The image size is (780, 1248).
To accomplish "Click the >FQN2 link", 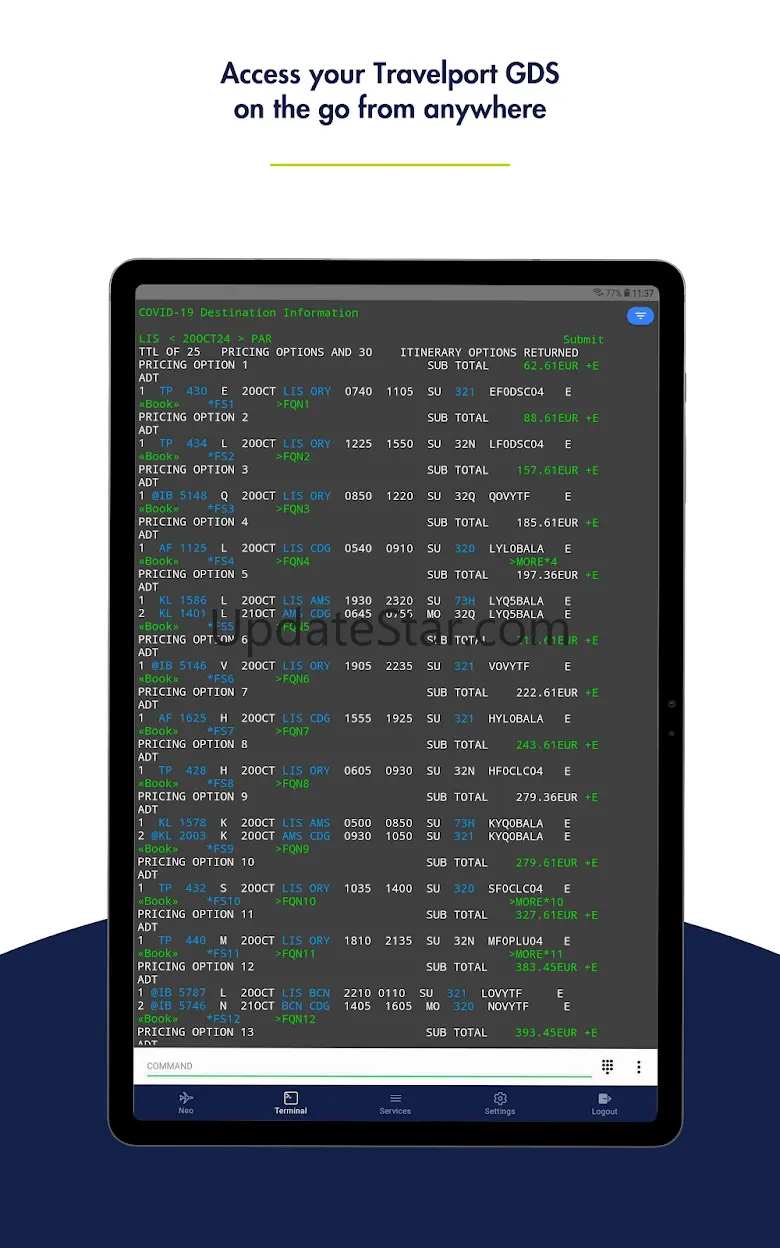I will (293, 457).
